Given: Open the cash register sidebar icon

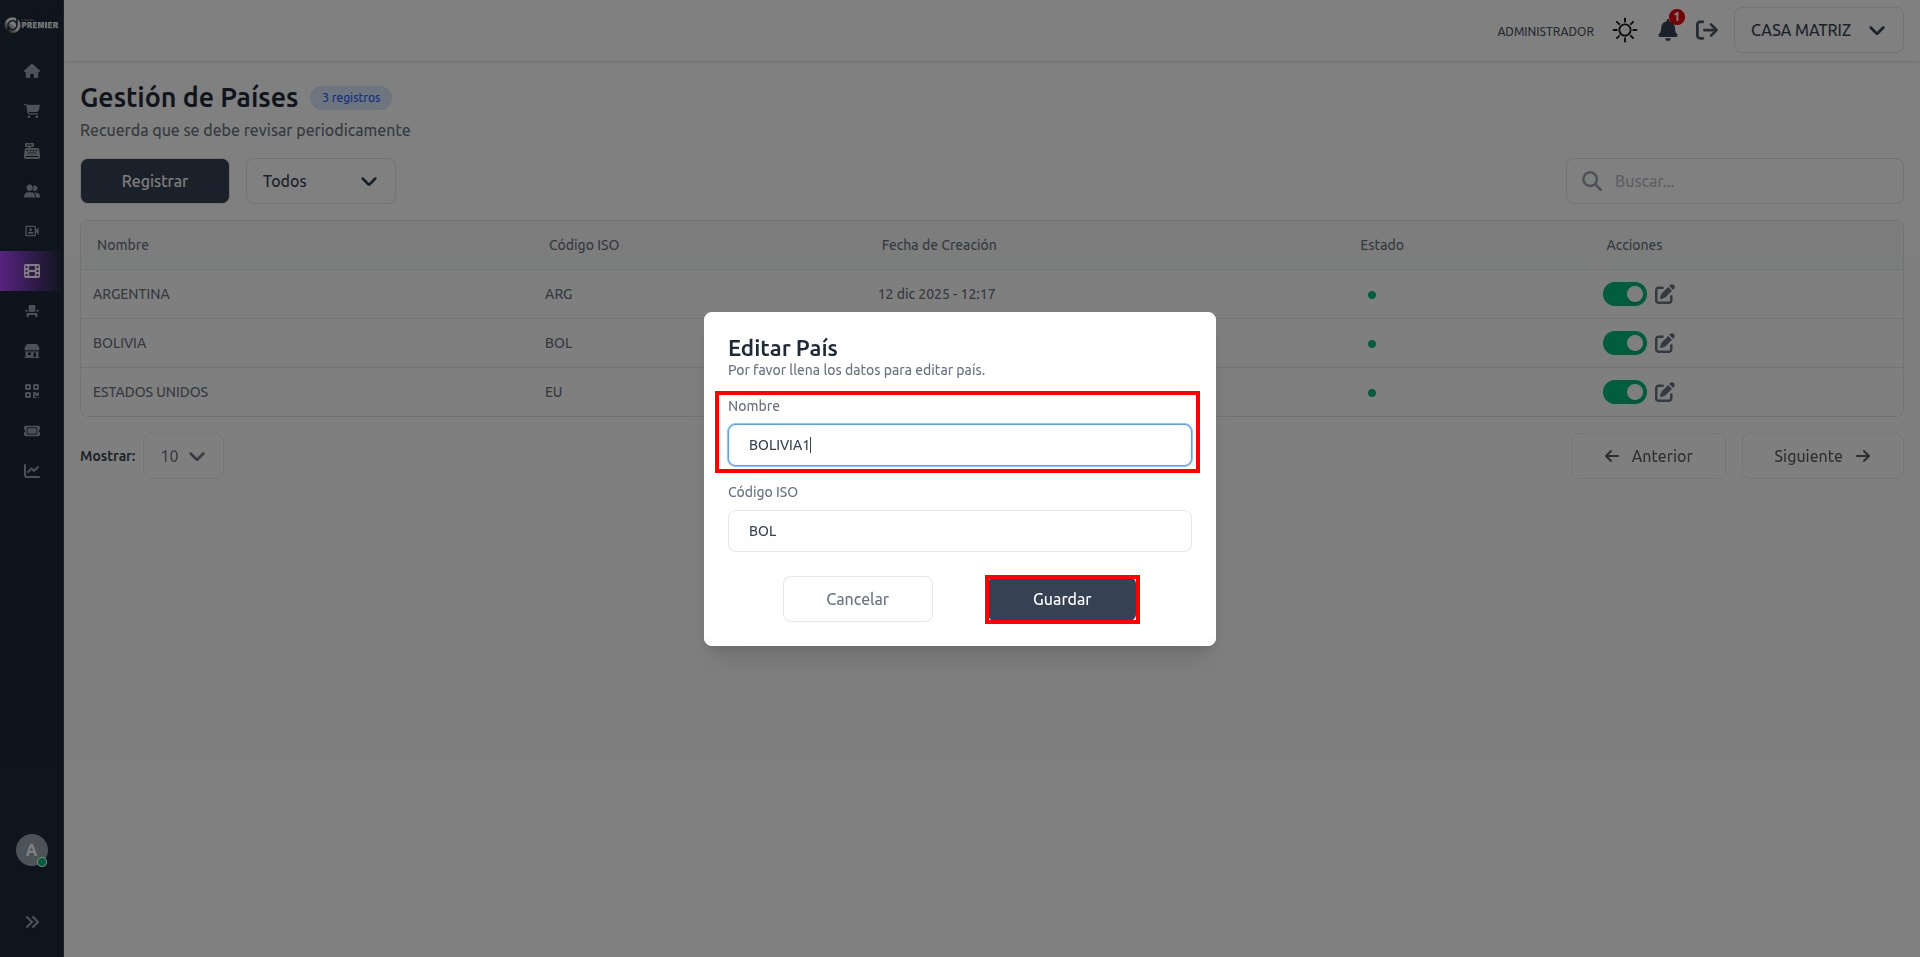Looking at the screenshot, I should coord(32,151).
